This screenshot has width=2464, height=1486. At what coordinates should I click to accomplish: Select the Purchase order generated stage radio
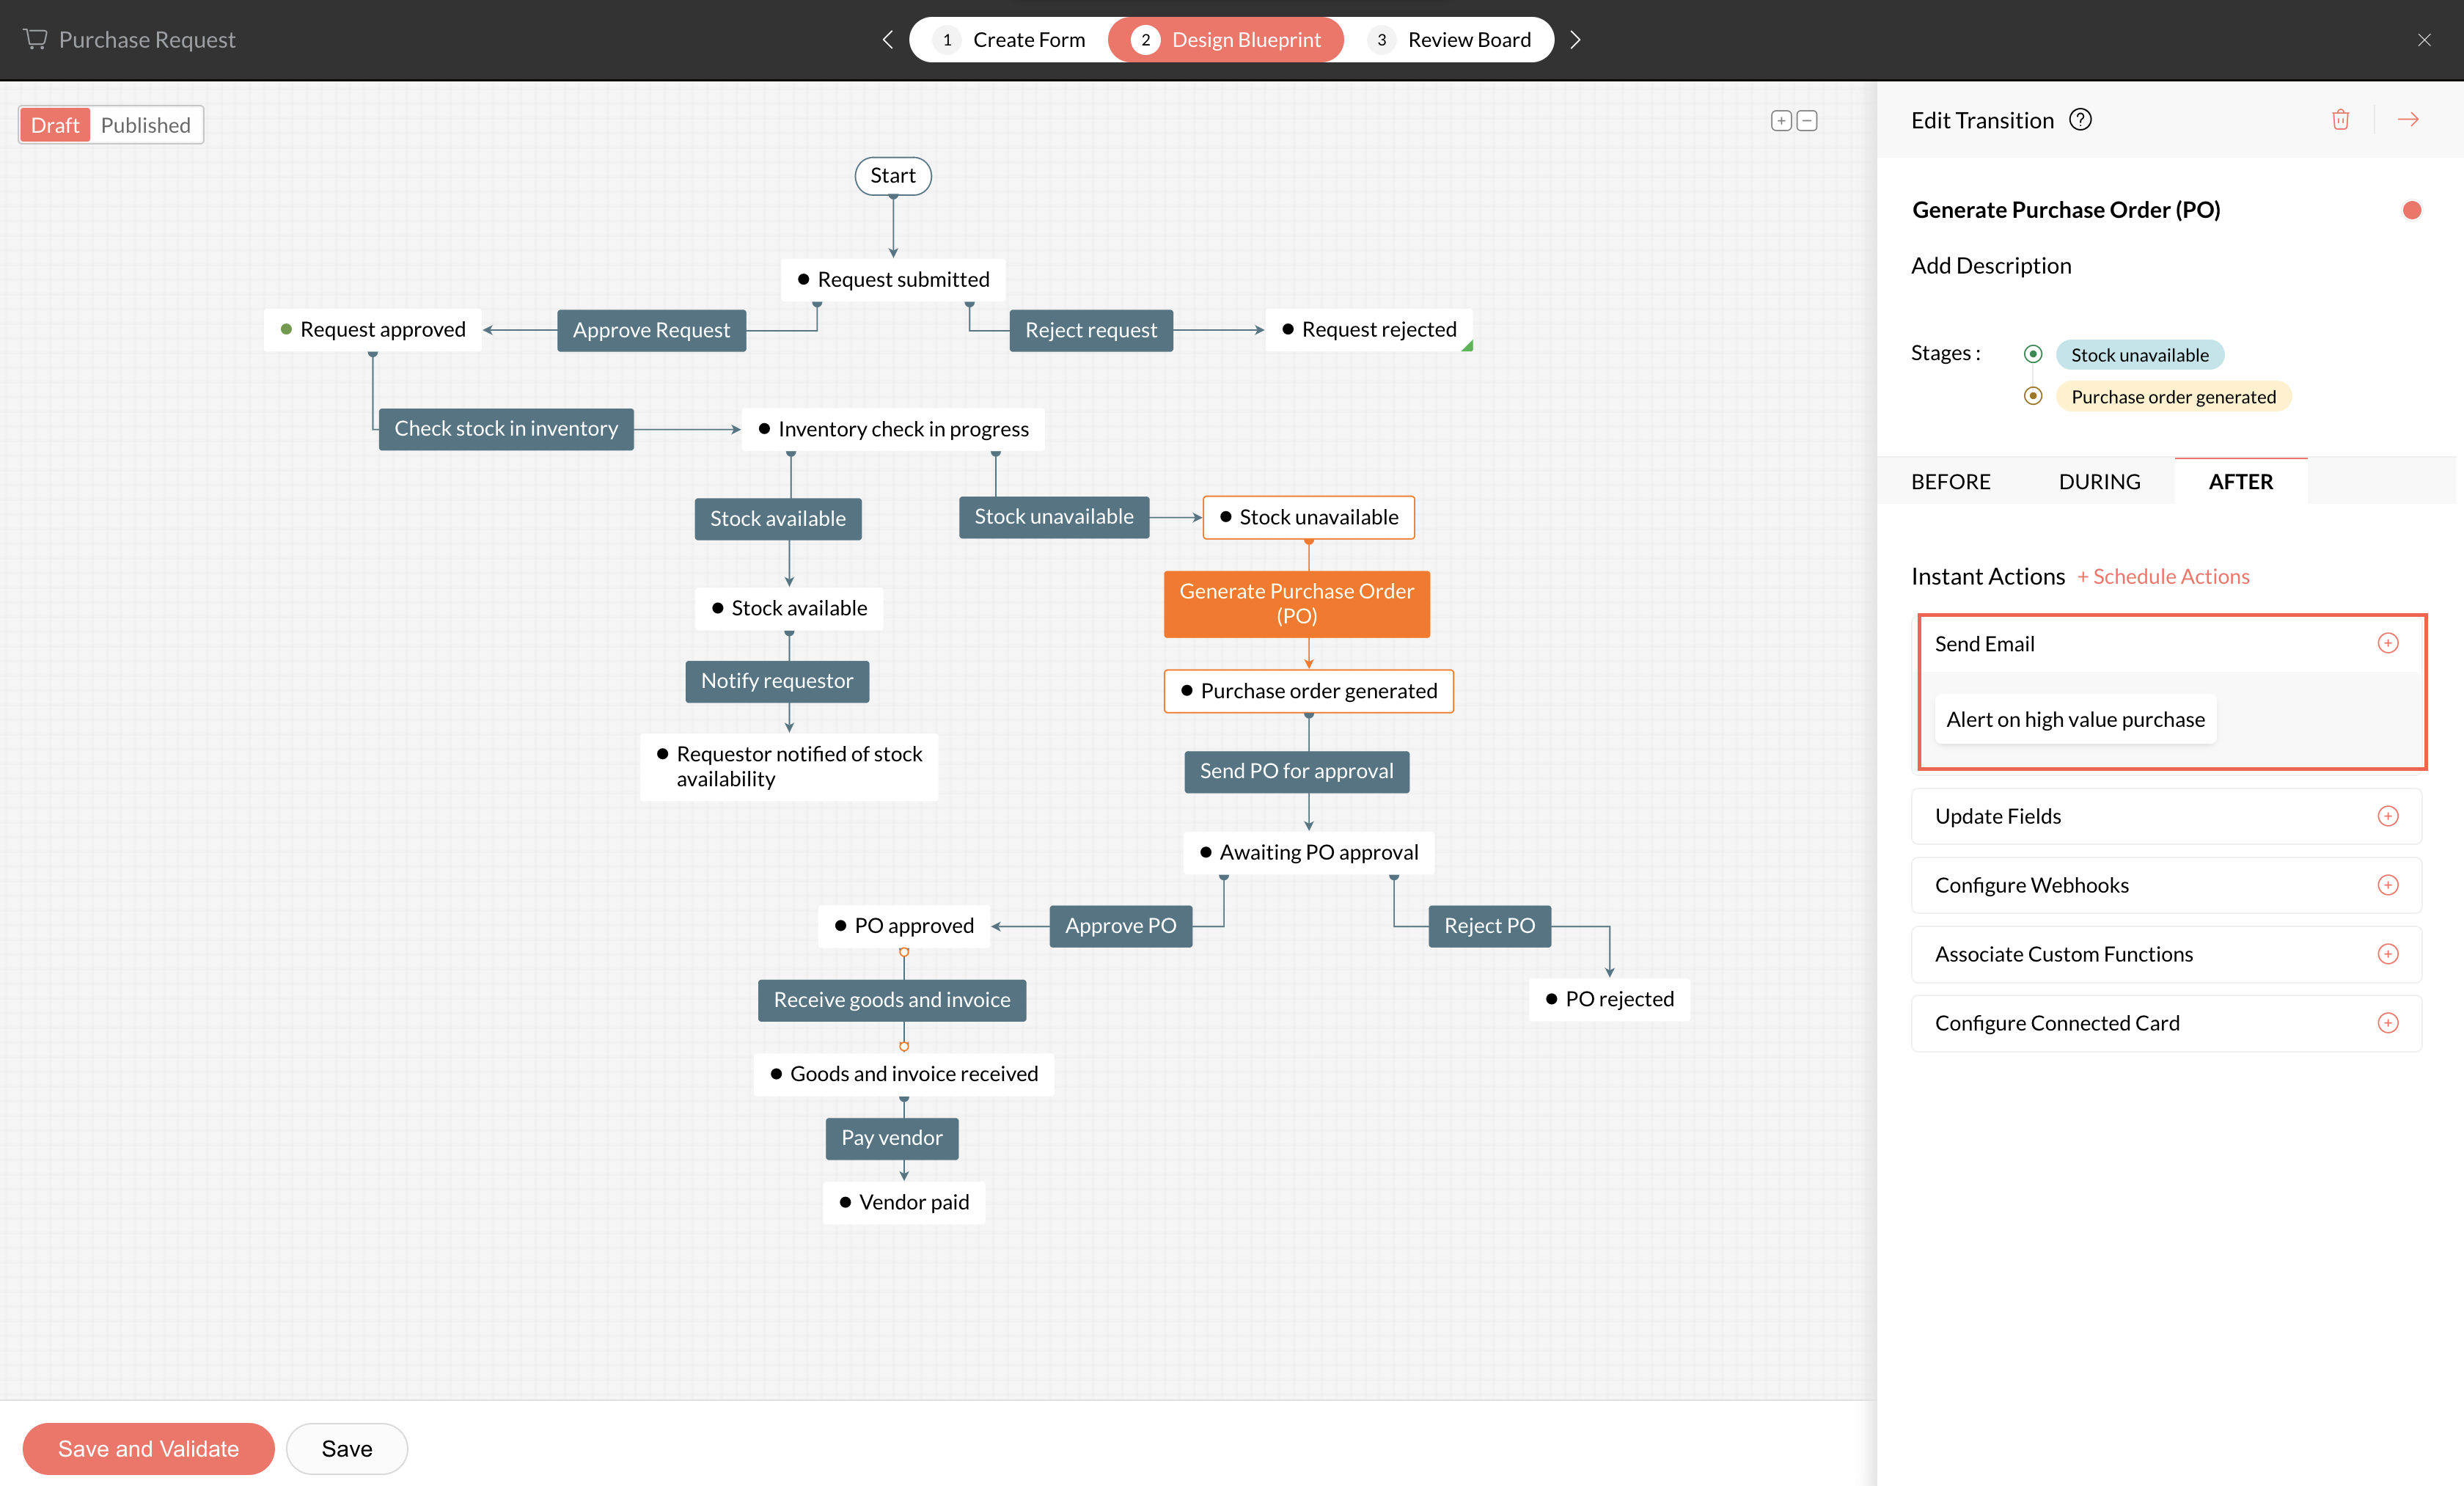(x=2033, y=396)
